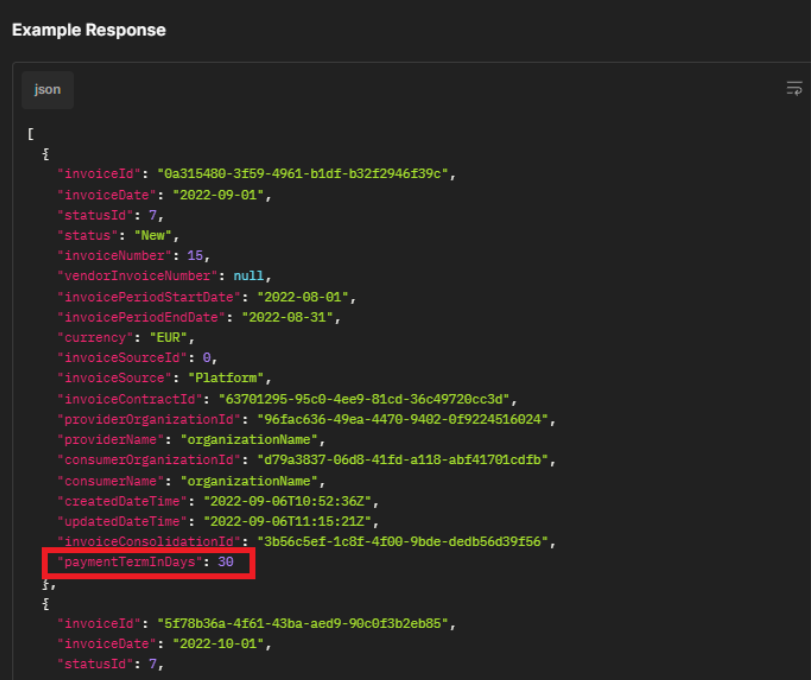Select the json language tab
This screenshot has width=811, height=680.
tap(48, 89)
